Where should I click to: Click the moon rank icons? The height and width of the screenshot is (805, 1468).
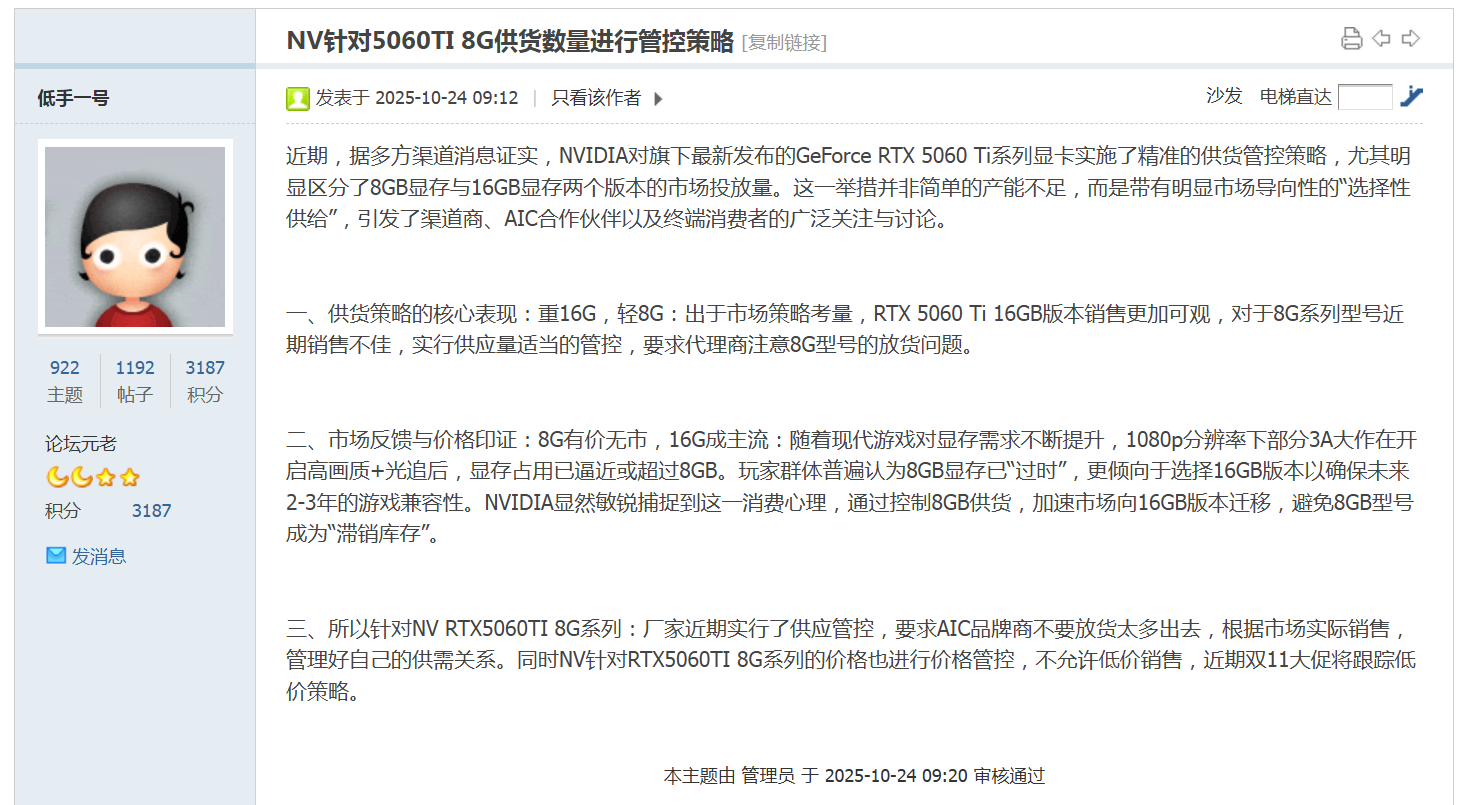click(69, 477)
